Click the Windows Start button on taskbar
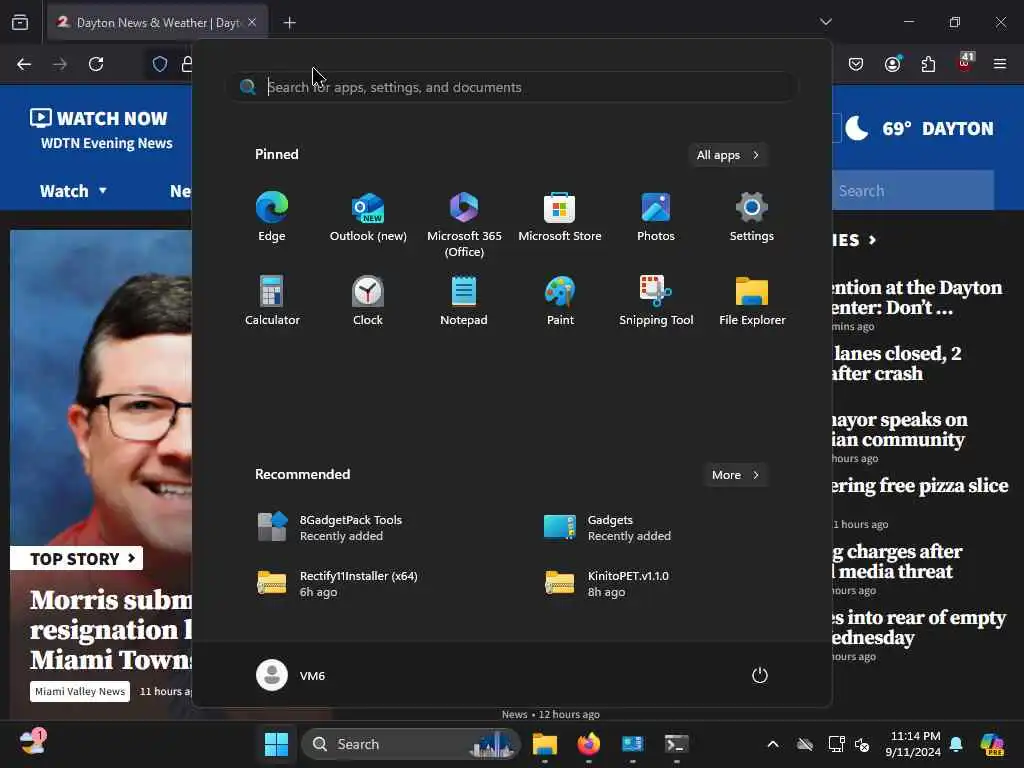This screenshot has width=1024, height=768. pyautogui.click(x=276, y=744)
